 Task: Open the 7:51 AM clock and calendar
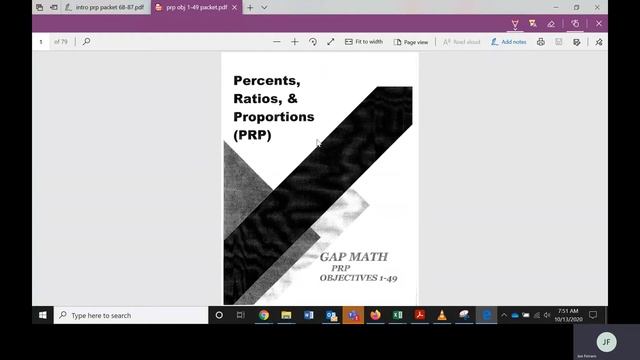tap(568, 315)
